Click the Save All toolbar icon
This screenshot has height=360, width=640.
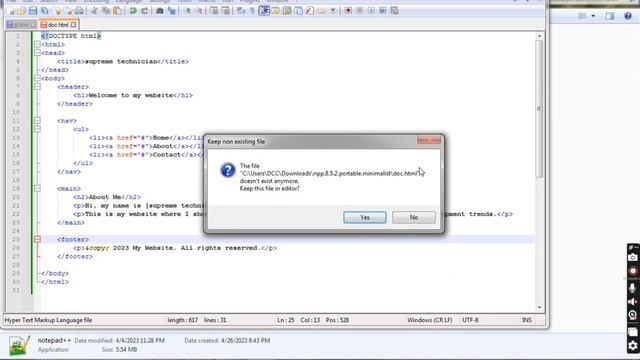point(44,11)
